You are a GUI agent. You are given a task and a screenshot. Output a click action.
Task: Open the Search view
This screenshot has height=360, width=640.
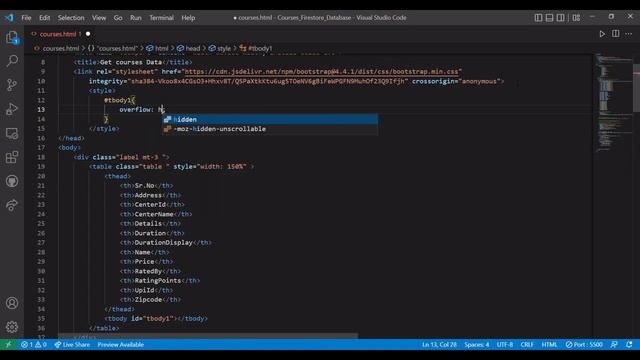12,61
